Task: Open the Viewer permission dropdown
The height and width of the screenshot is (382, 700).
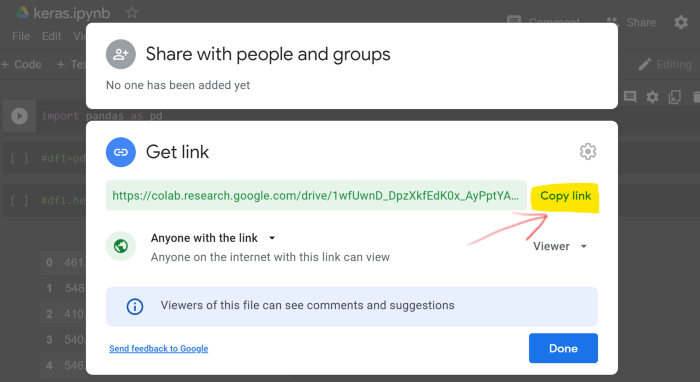Action: pos(560,246)
